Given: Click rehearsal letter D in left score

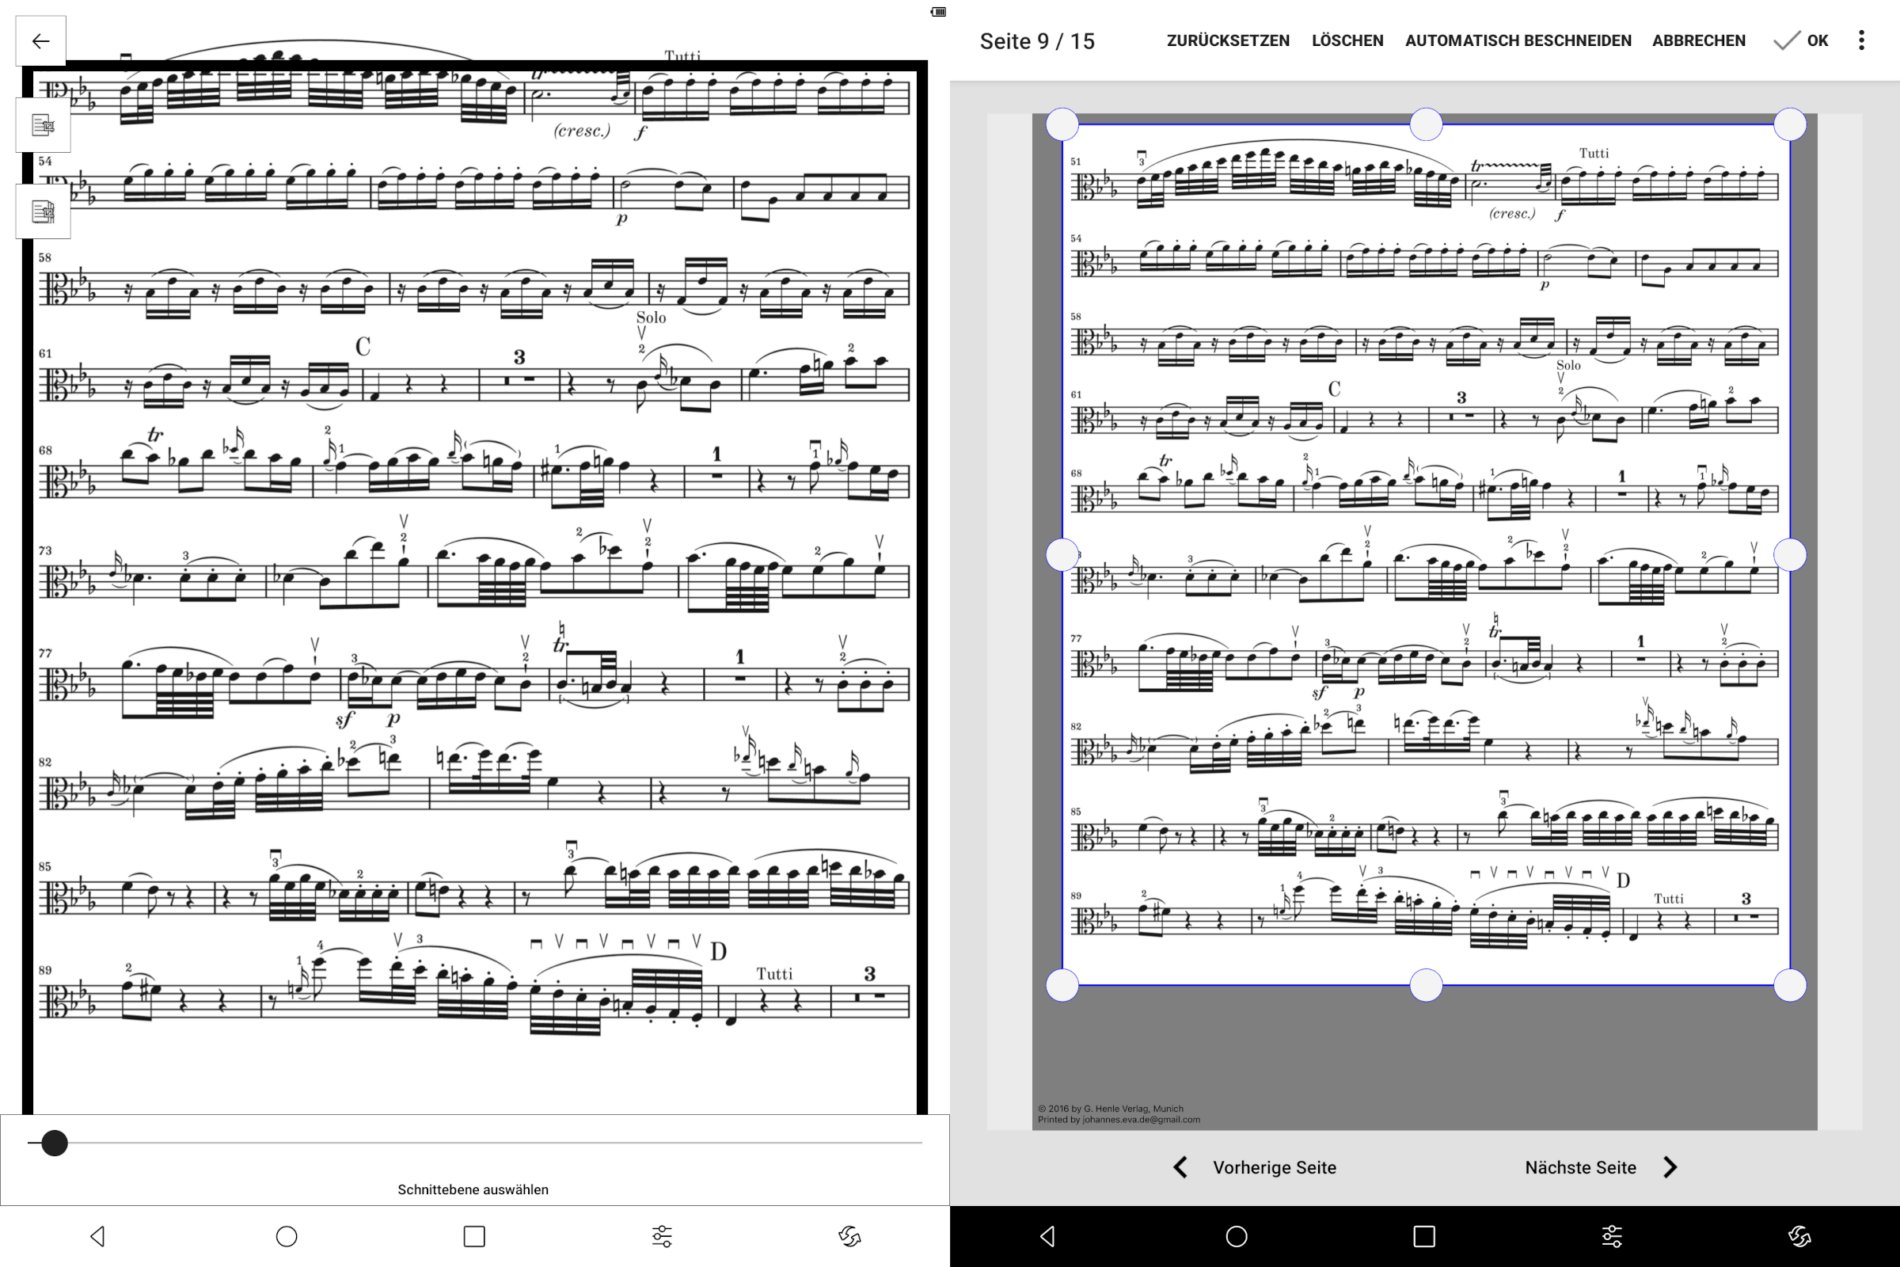Looking at the screenshot, I should point(718,951).
